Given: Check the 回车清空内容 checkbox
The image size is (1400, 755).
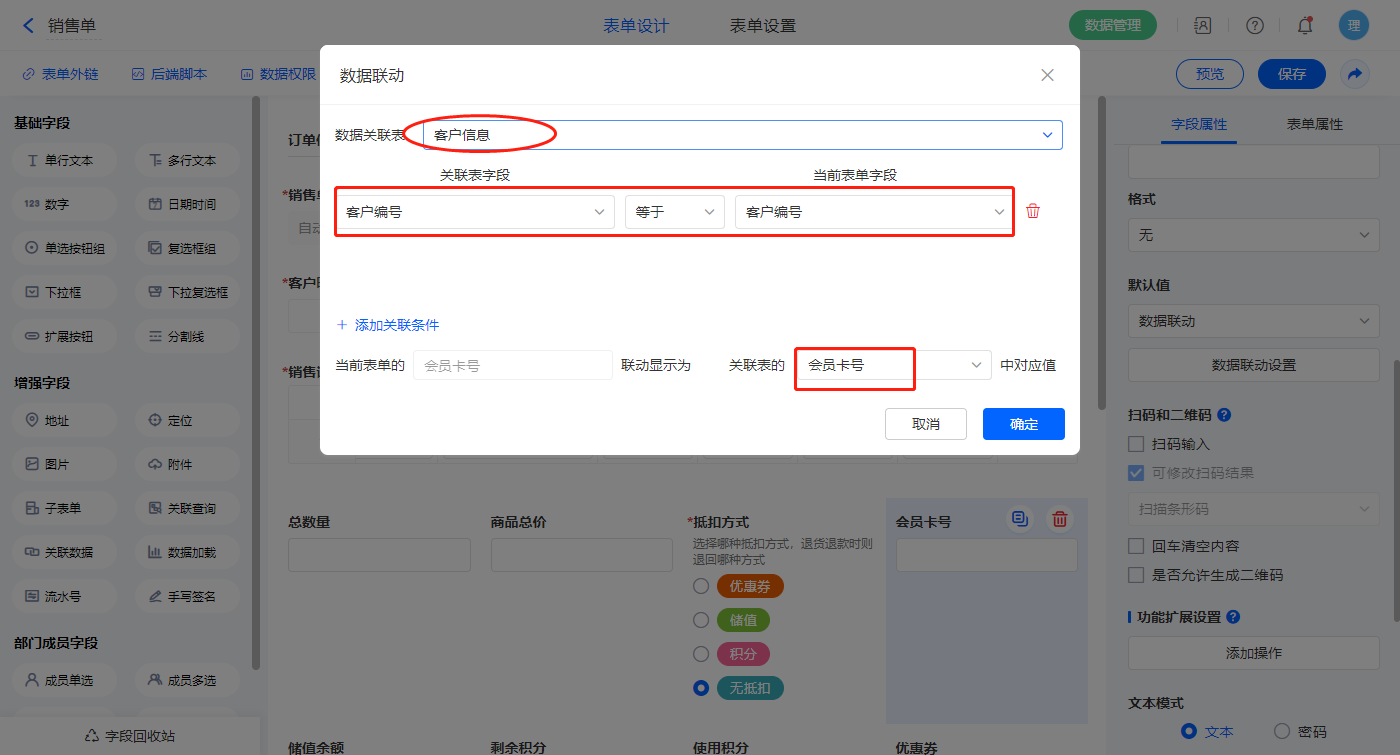Looking at the screenshot, I should (x=1135, y=546).
